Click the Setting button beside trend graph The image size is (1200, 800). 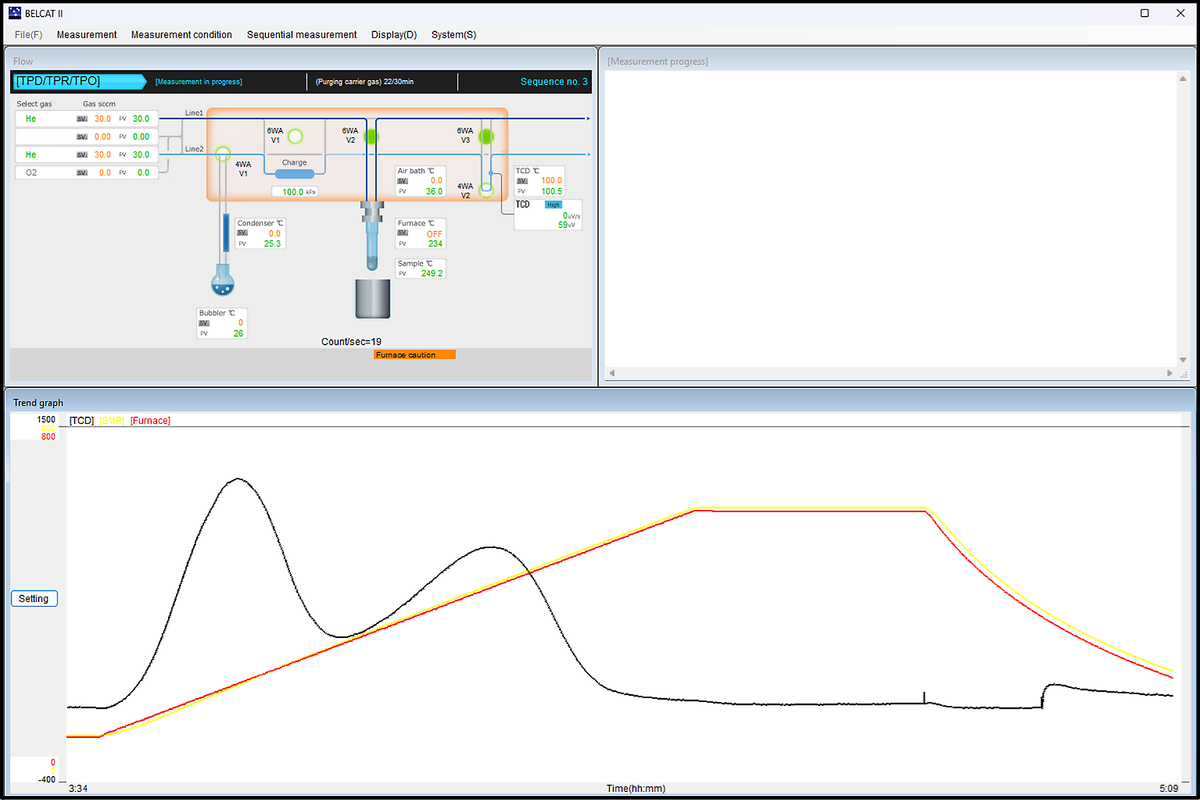[34, 599]
